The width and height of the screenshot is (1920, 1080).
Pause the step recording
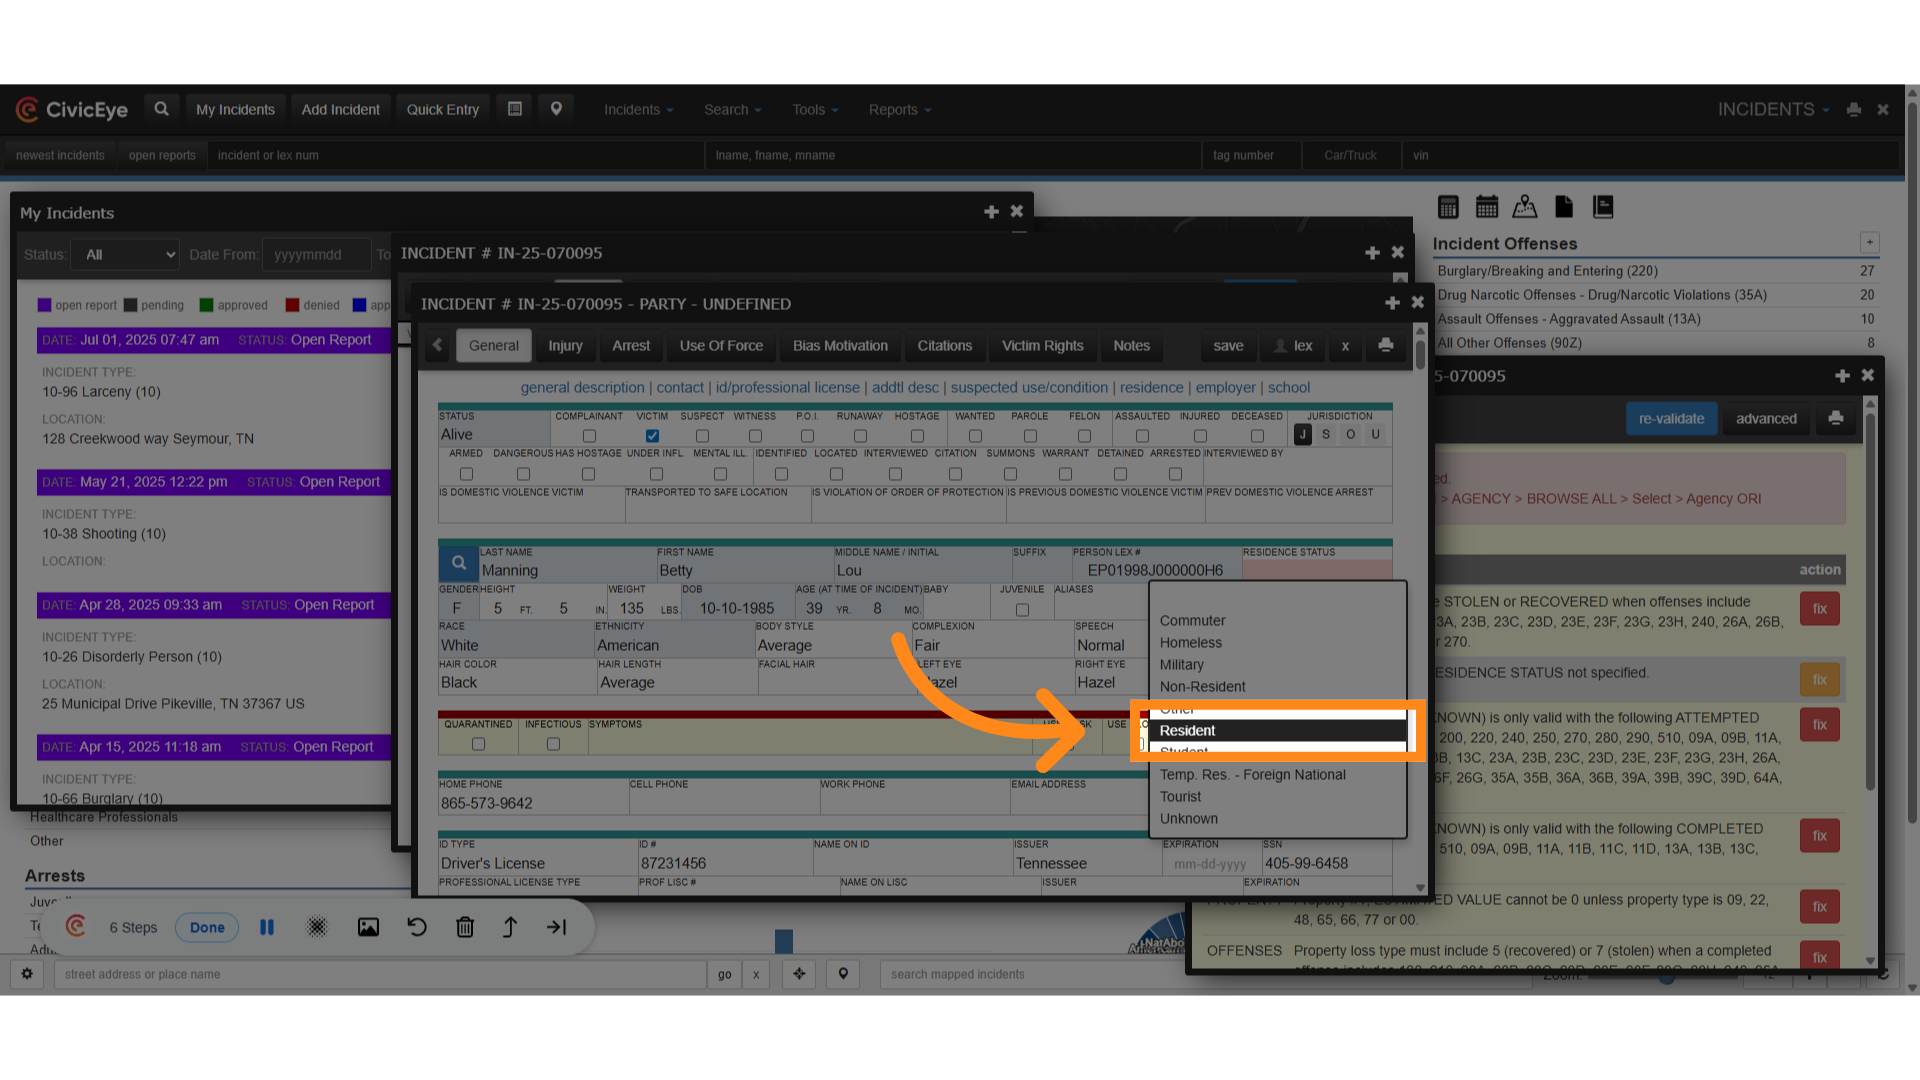[267, 927]
